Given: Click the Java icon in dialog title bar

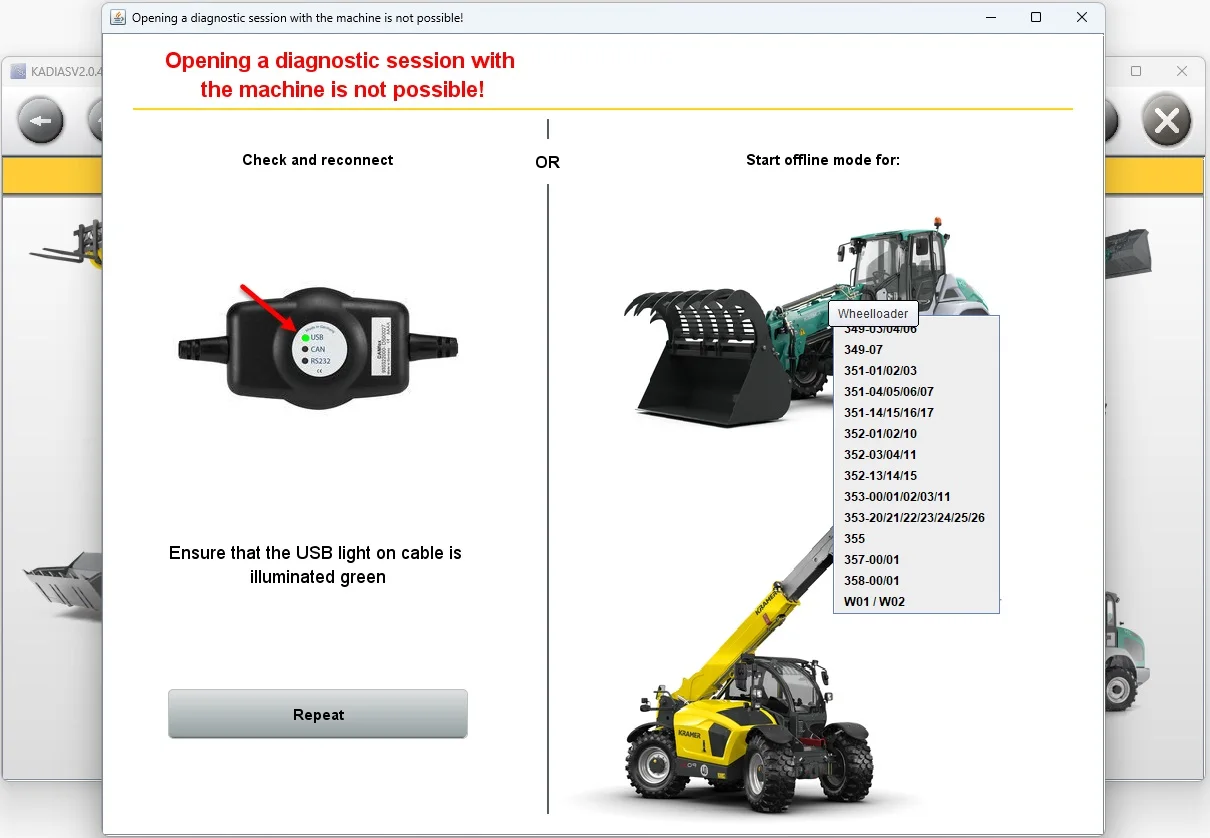Looking at the screenshot, I should (118, 17).
